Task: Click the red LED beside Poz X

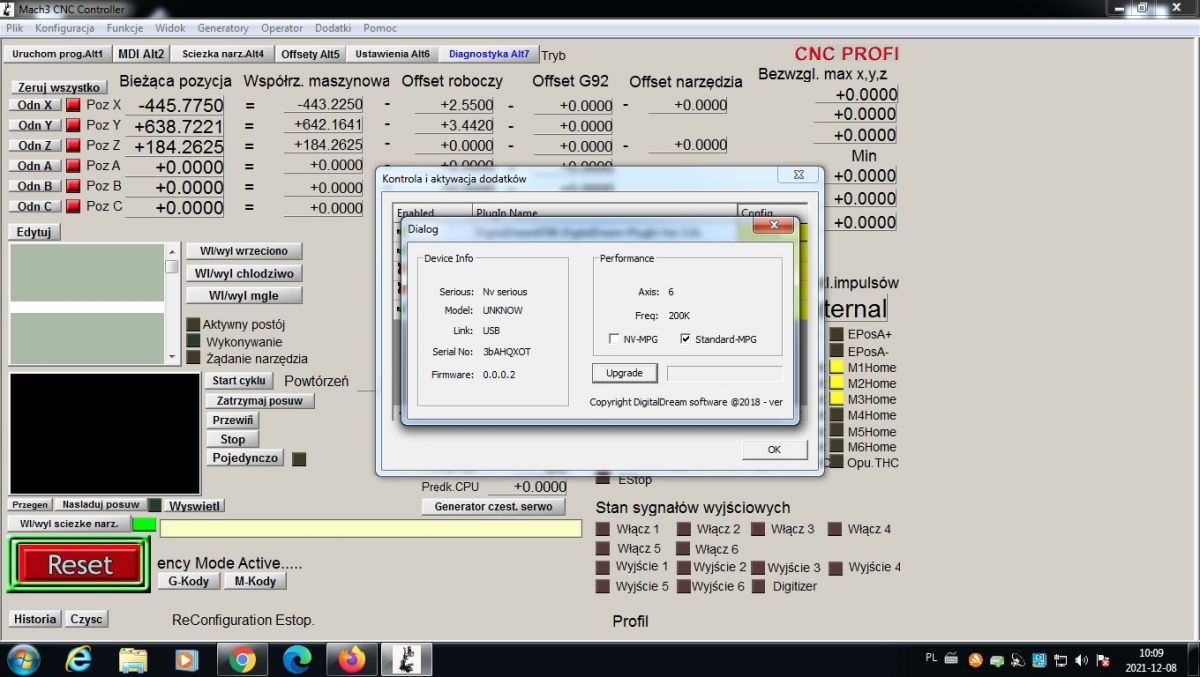Action: pyautogui.click(x=73, y=104)
